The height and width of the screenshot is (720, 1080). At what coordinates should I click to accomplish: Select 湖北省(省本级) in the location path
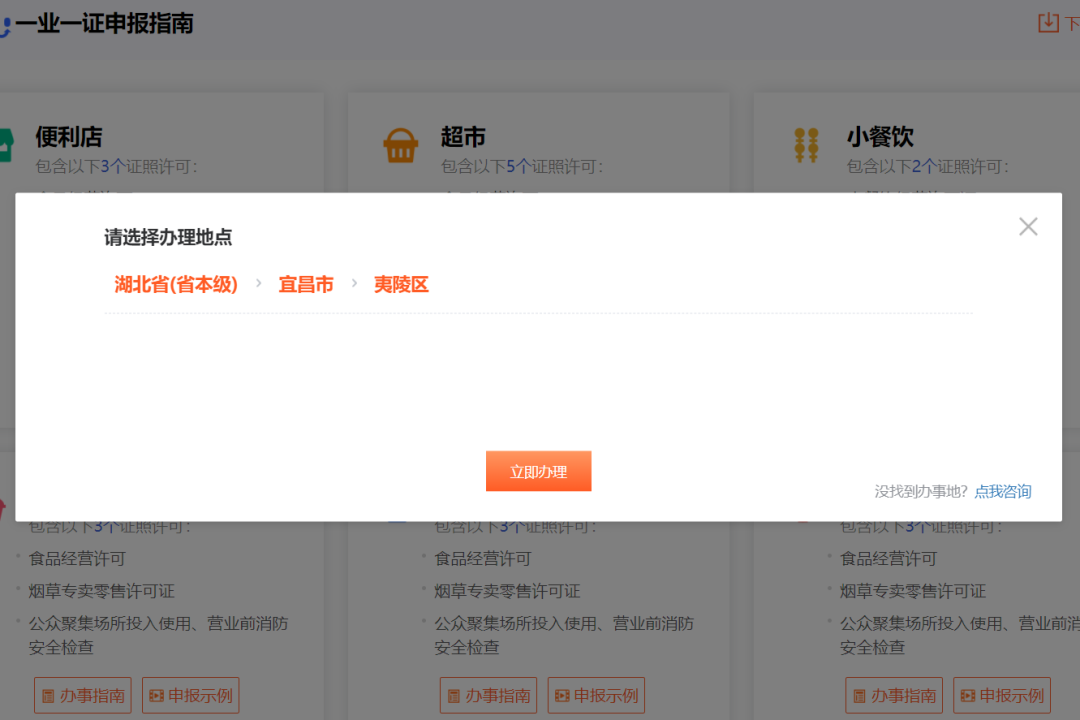point(176,285)
